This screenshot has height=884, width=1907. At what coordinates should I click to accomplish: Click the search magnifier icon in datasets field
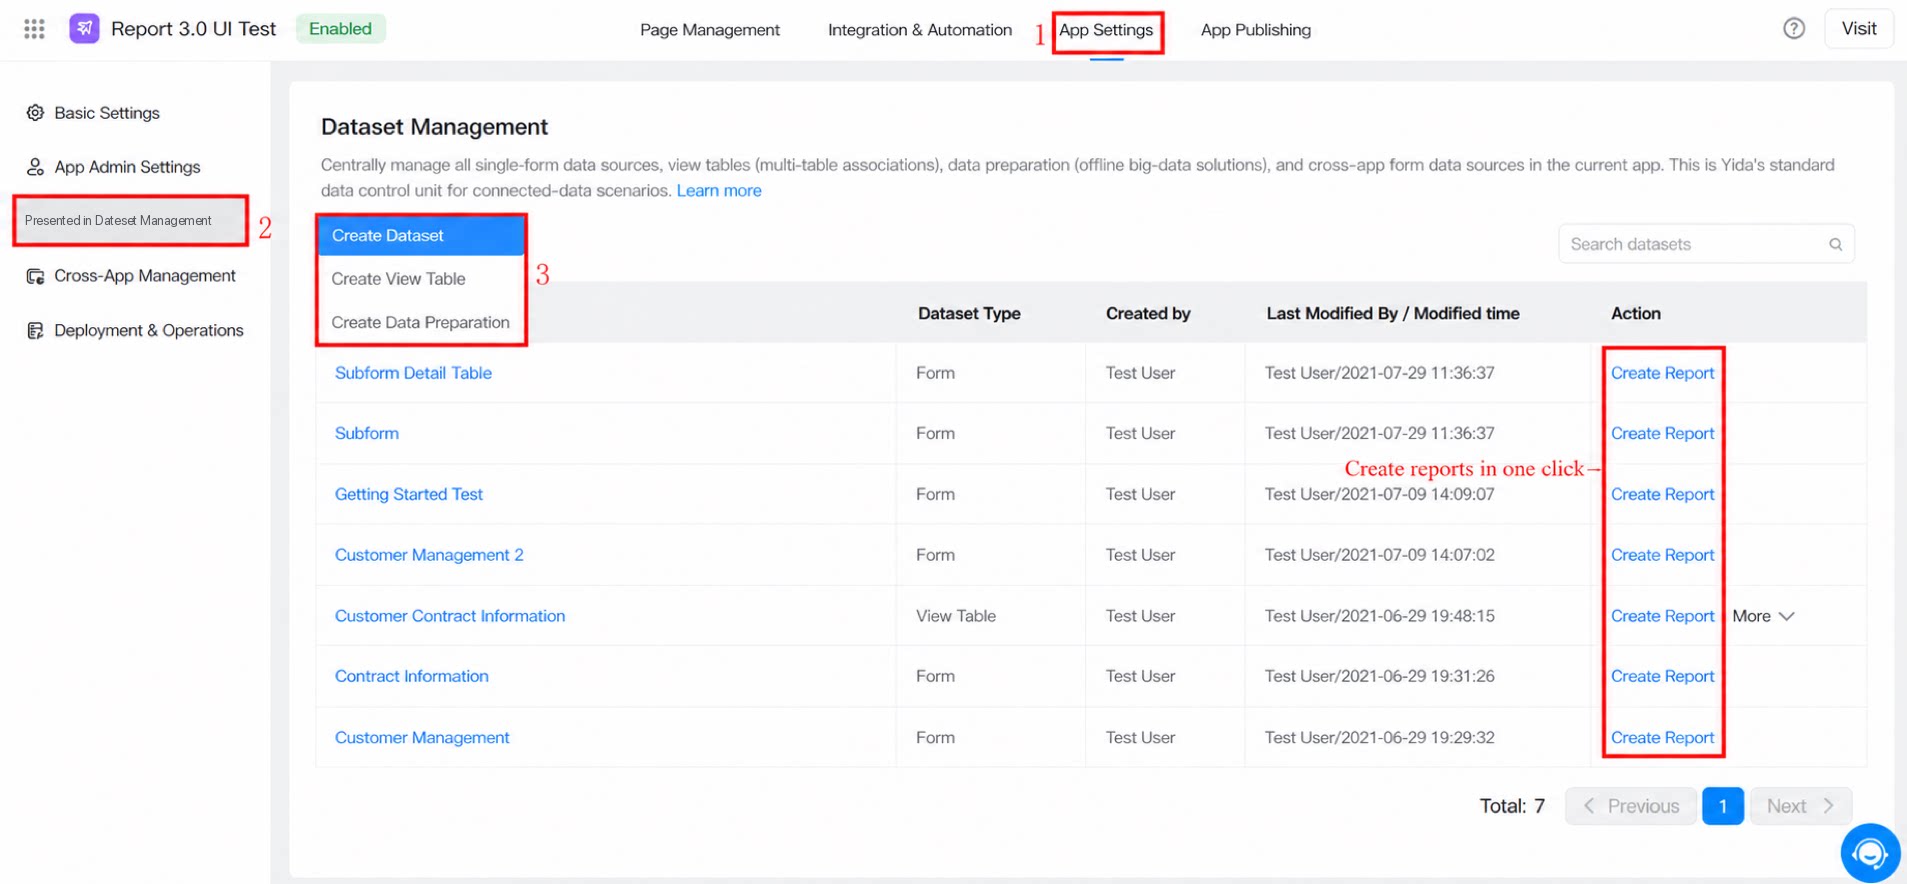pyautogui.click(x=1835, y=244)
